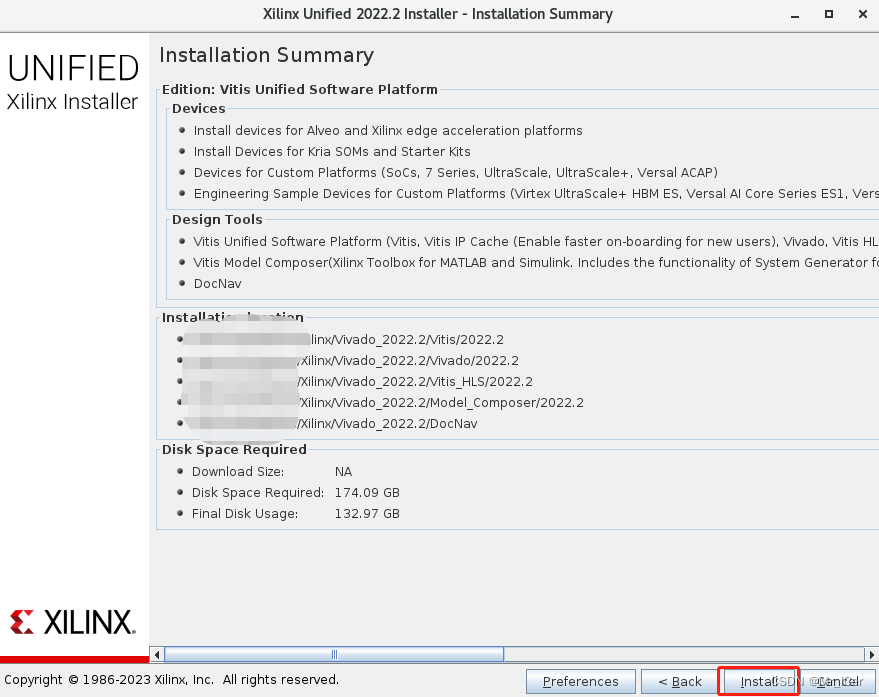
Task: Click the Download Size NA value
Action: coord(343,472)
